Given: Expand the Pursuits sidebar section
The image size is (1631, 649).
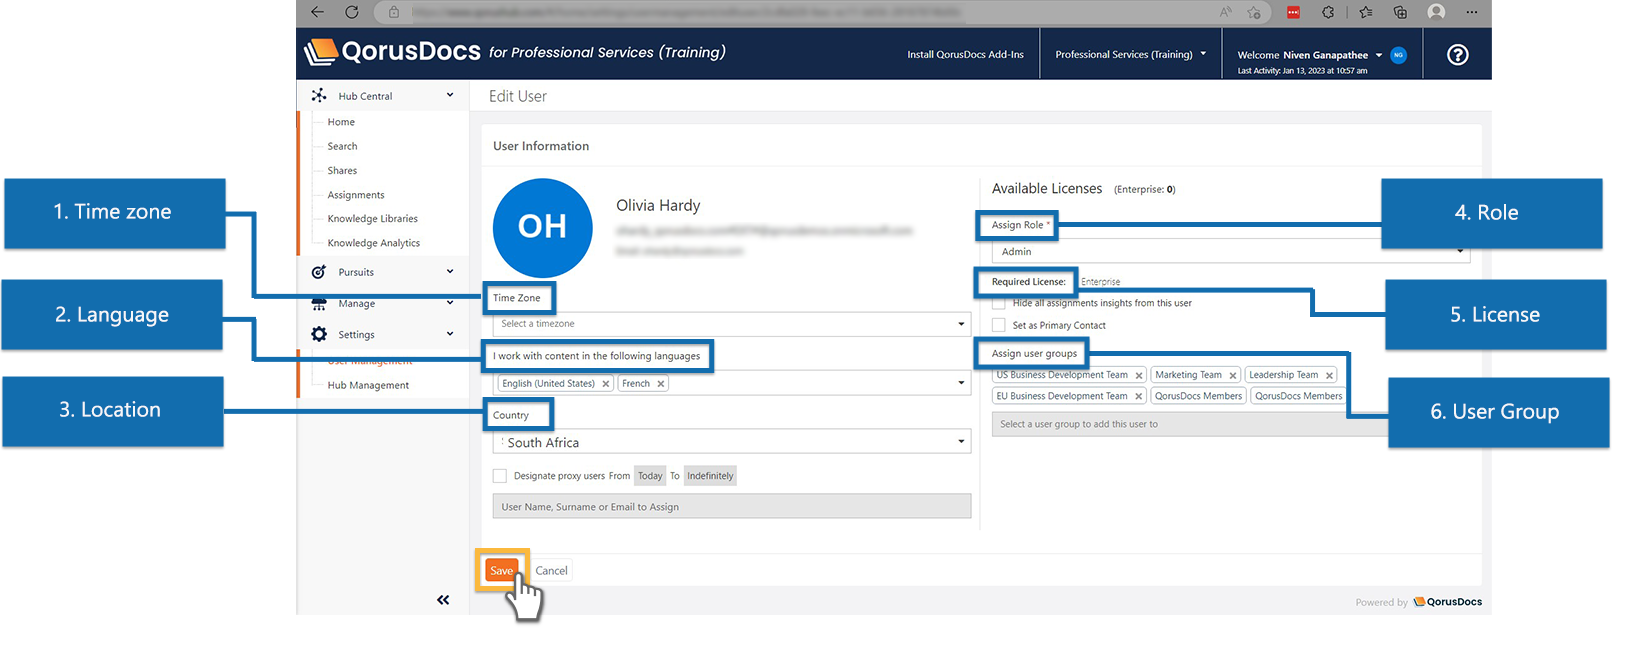Looking at the screenshot, I should 450,271.
